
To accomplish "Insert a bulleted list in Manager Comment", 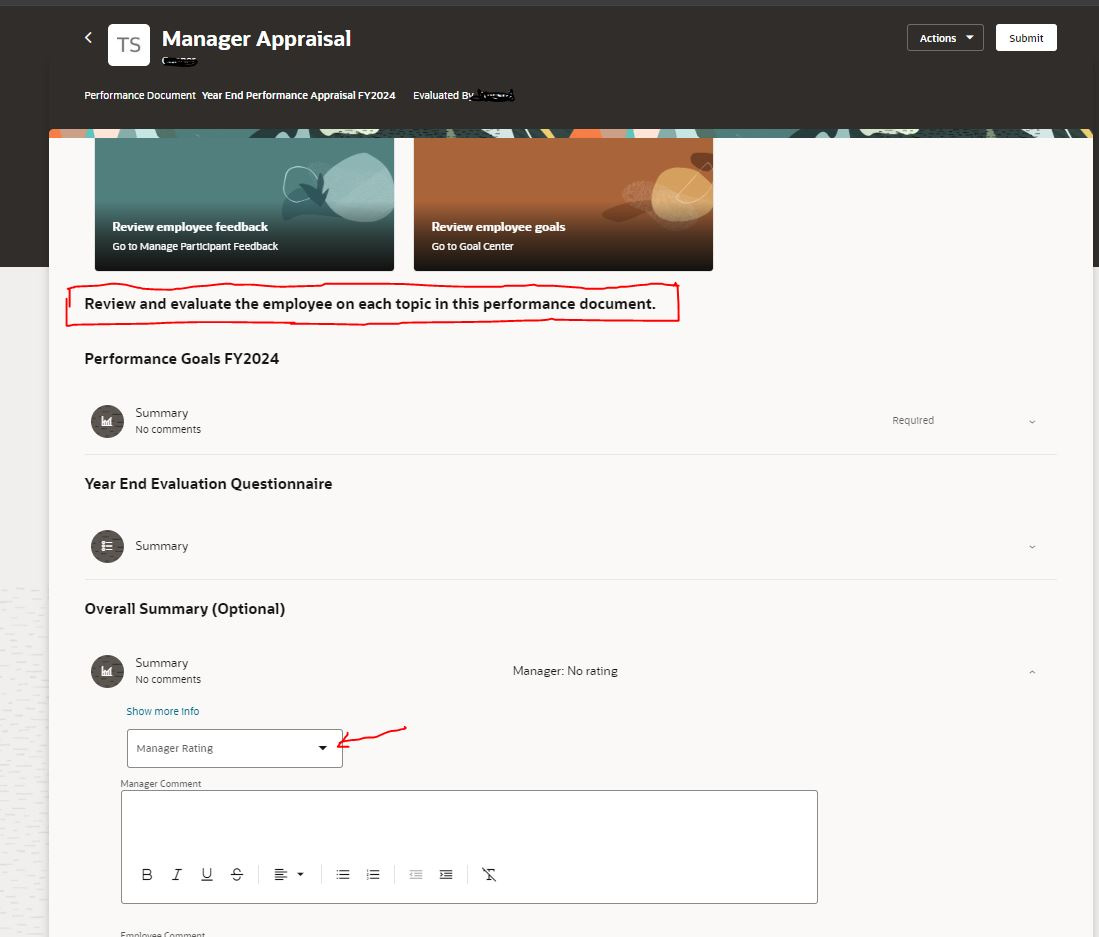I will [343, 874].
